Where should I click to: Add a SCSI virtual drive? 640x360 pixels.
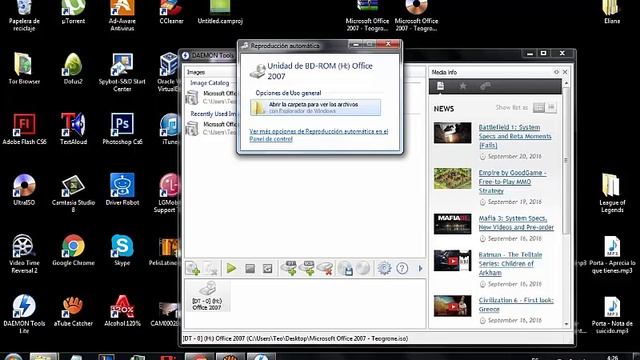tap(307, 268)
